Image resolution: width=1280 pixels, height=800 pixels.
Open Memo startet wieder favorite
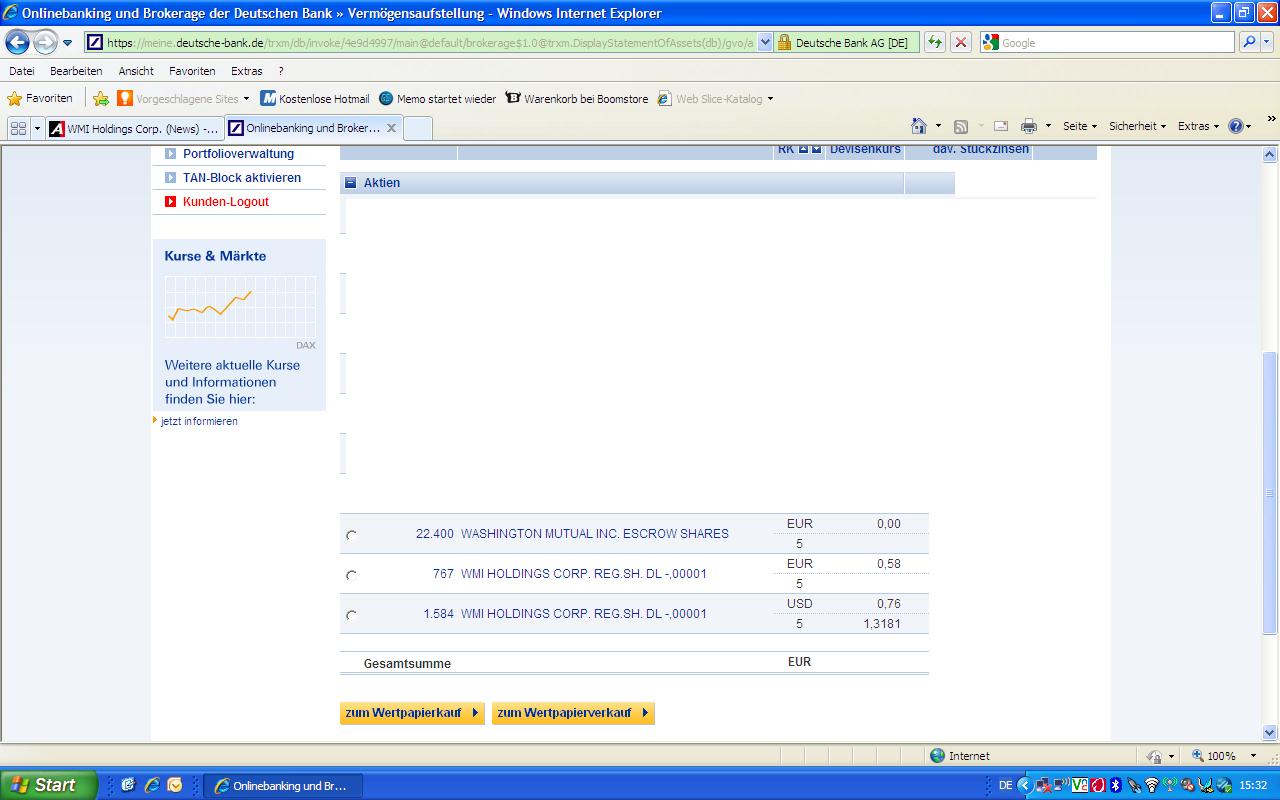437,99
